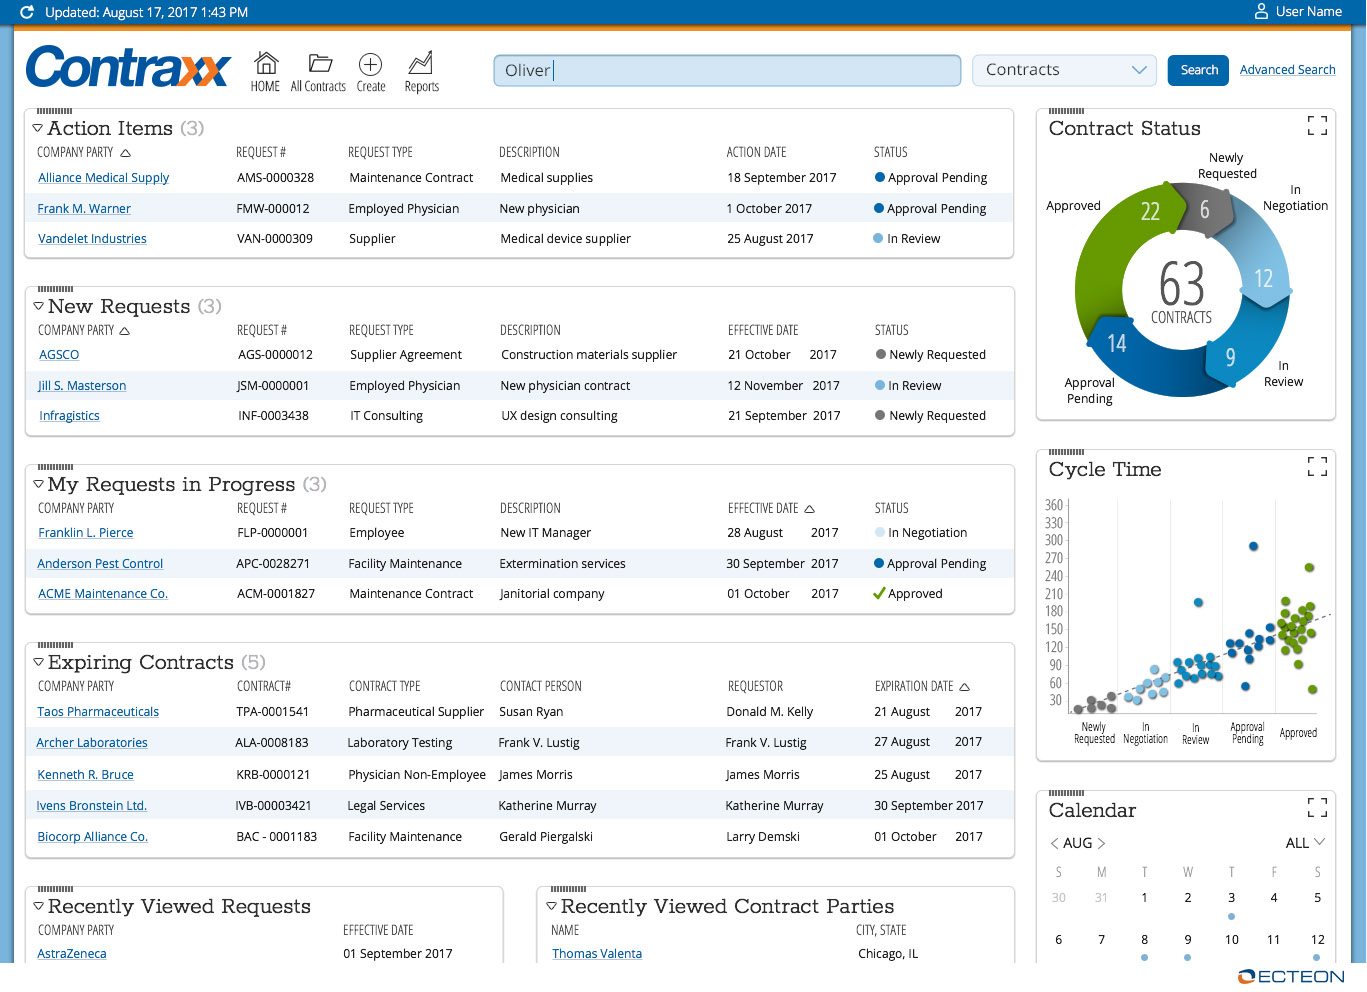Click the Contract Type header in Expiring Contracts
1367x992 pixels.
pyautogui.click(x=384, y=687)
